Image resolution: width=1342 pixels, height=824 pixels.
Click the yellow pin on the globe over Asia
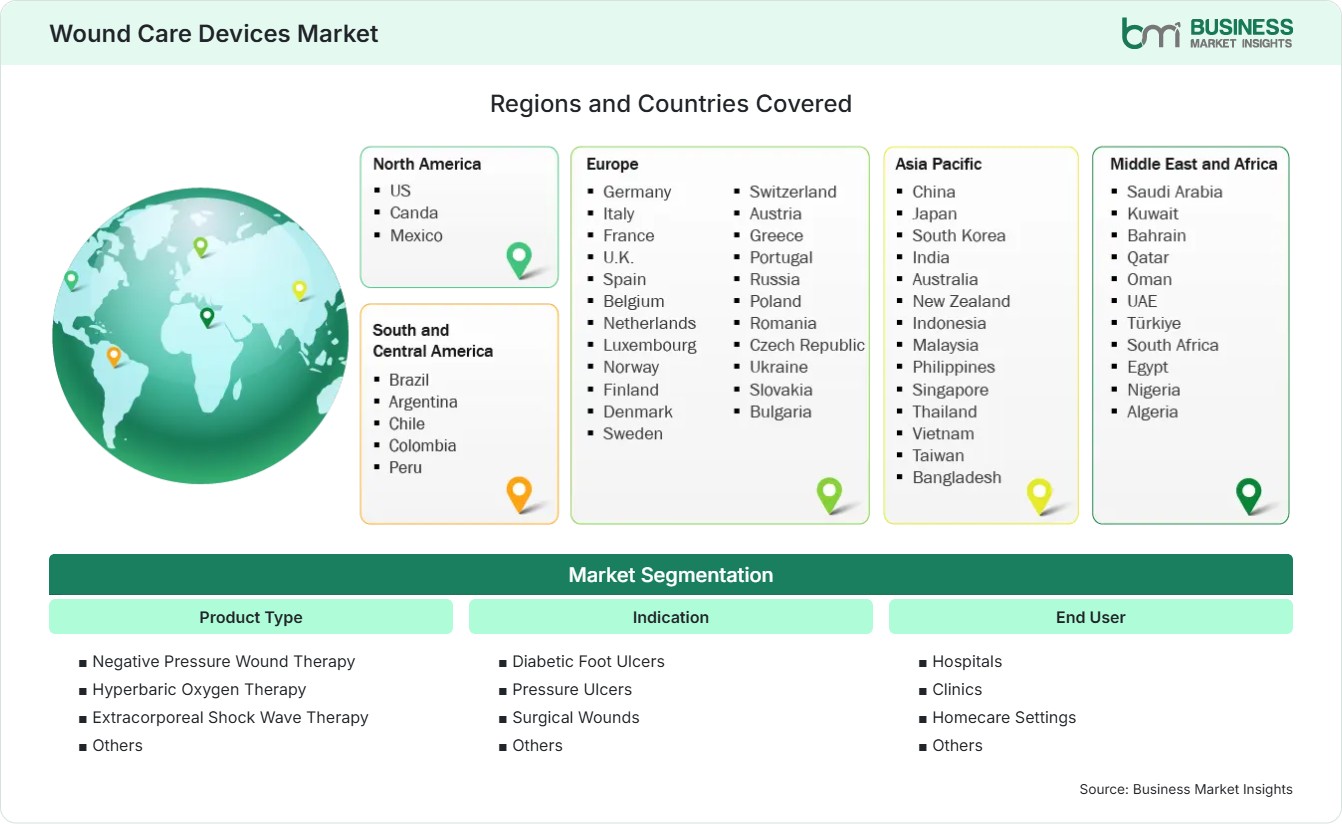299,290
